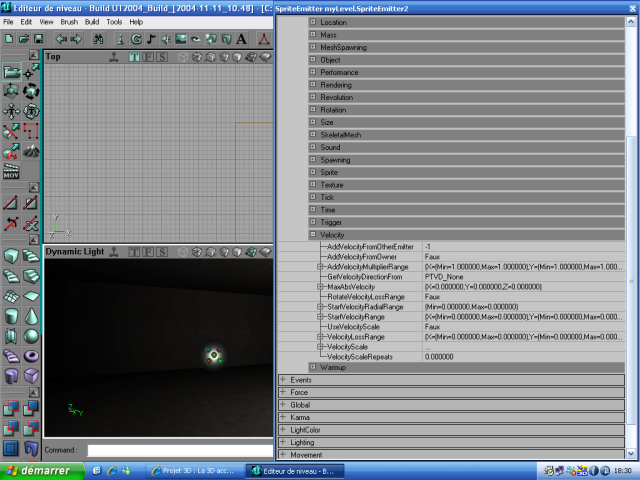Open the Build menu
Viewport: 640px width, 480px height.
[x=92, y=21]
